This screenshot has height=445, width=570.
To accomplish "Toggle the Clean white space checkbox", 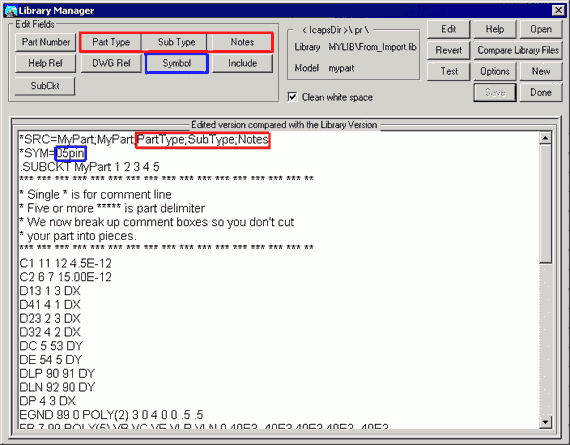I will point(292,97).
